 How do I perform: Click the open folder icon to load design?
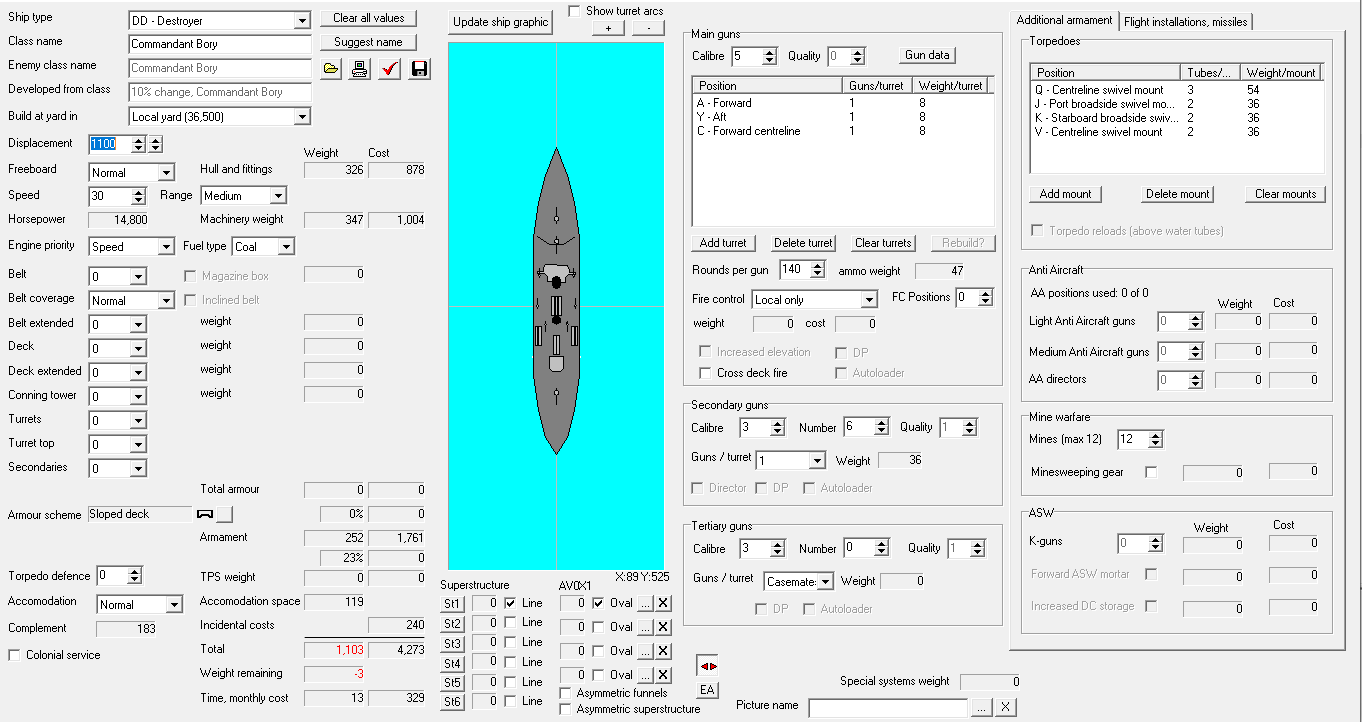(332, 69)
